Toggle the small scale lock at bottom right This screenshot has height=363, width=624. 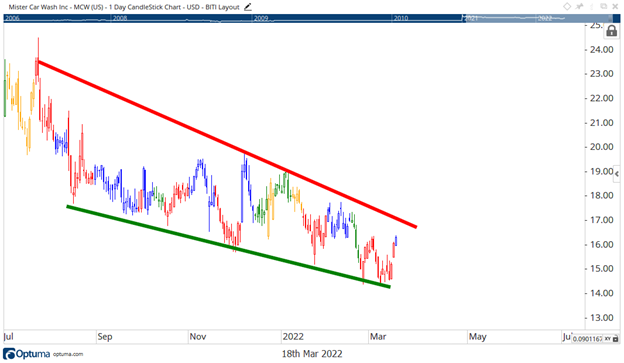coord(616,339)
